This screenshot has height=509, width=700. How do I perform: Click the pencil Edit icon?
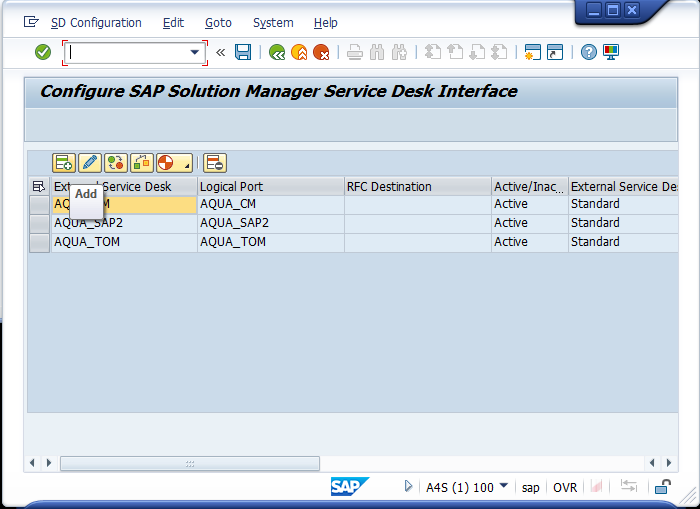(x=90, y=163)
